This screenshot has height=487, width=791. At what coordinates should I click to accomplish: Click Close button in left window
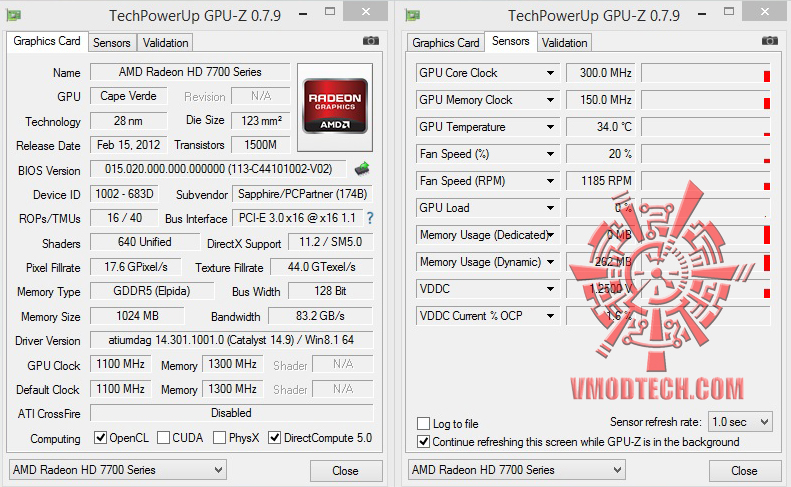pyautogui.click(x=346, y=471)
